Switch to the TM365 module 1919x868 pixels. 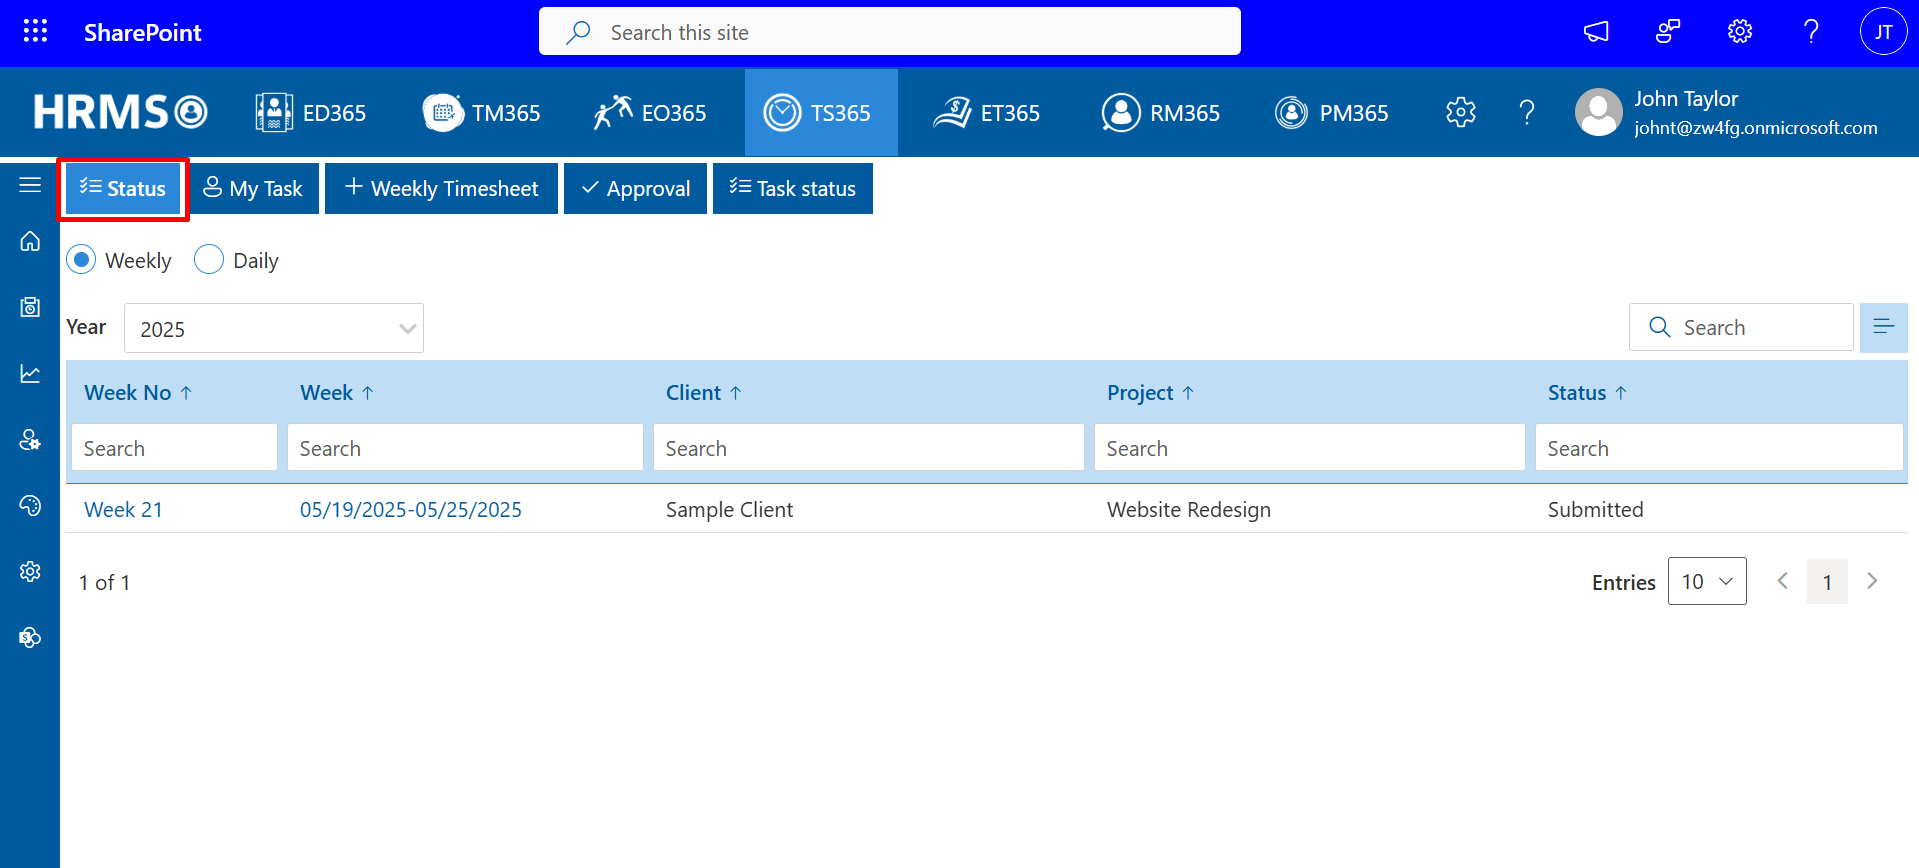[x=482, y=113]
